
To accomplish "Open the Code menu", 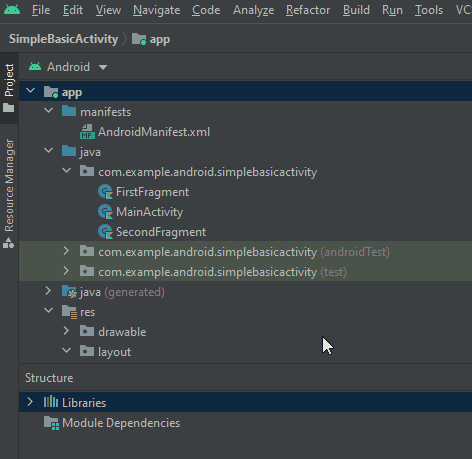I will pyautogui.click(x=206, y=10).
